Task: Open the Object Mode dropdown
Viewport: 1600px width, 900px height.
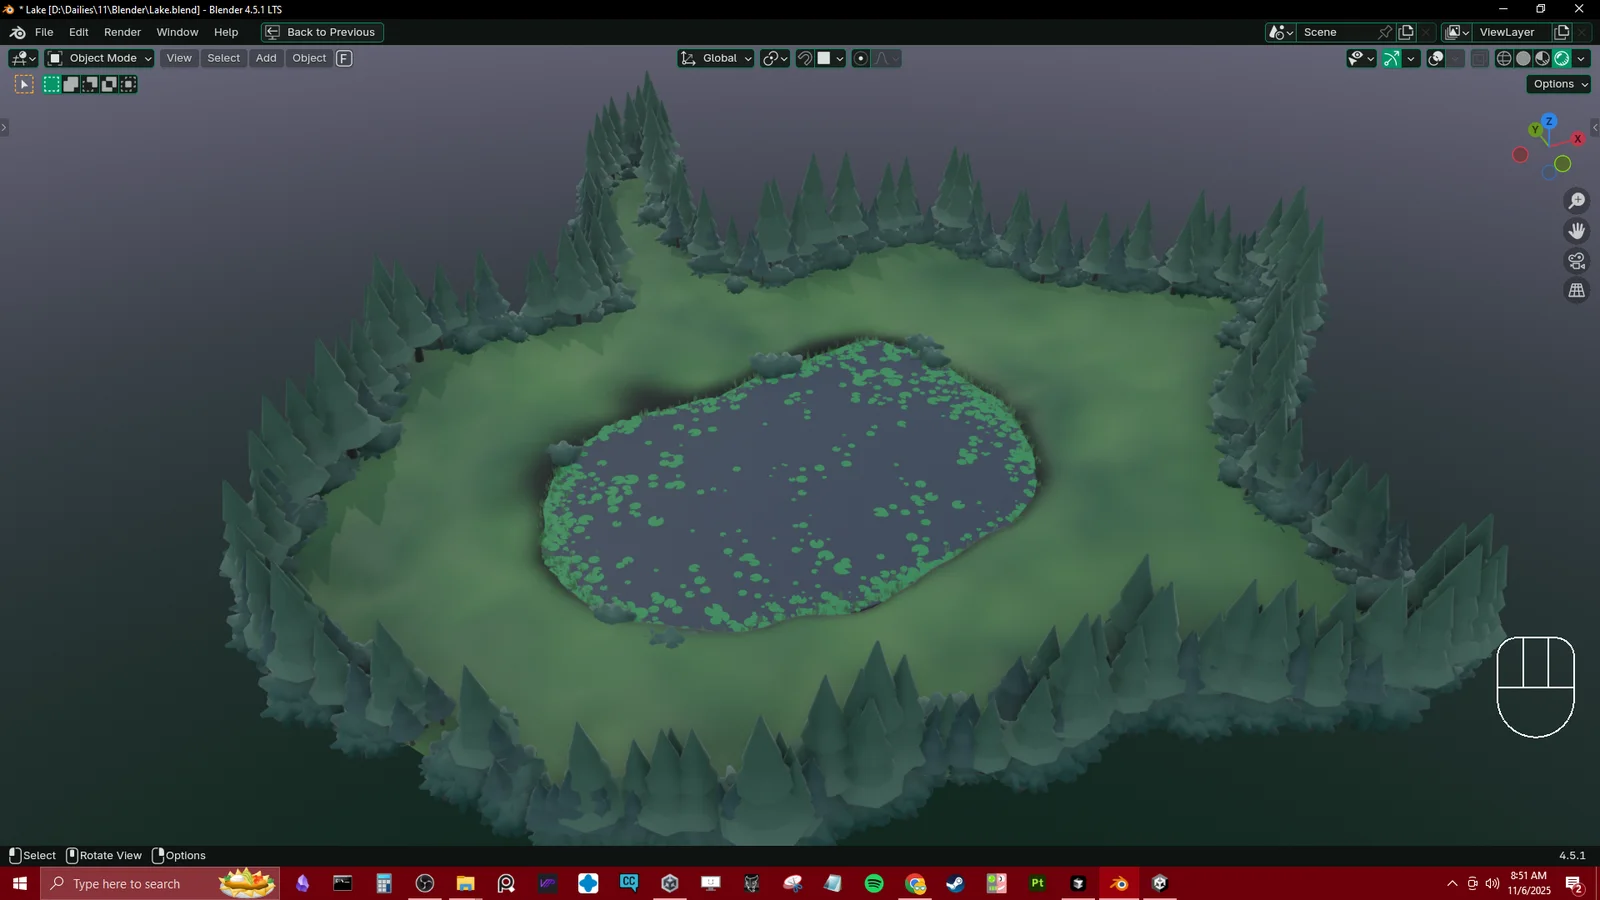Action: tap(97, 58)
